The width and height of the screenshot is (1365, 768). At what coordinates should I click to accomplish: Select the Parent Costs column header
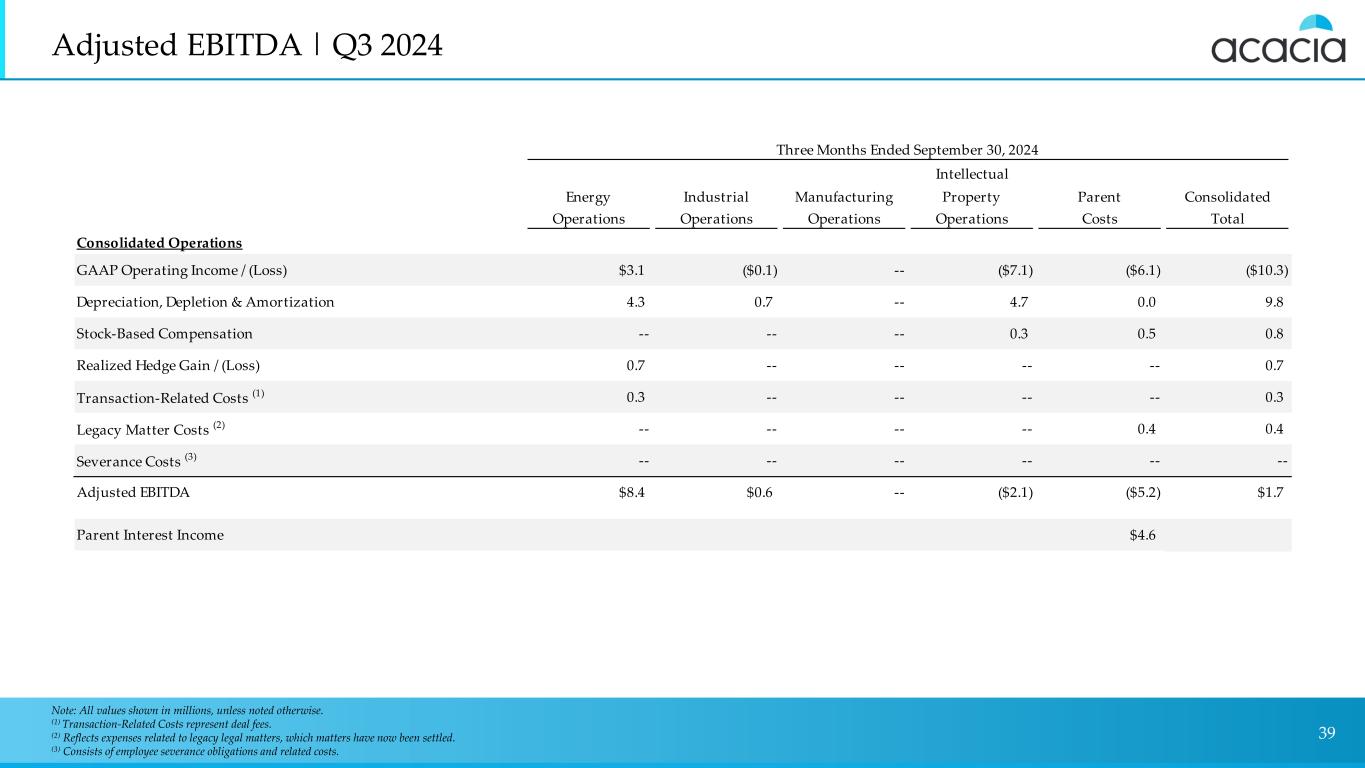(x=1098, y=208)
